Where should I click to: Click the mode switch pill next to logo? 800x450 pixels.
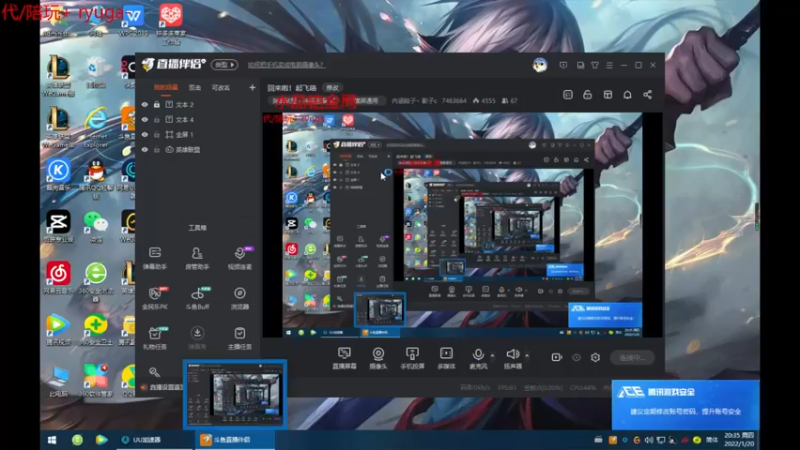224,65
